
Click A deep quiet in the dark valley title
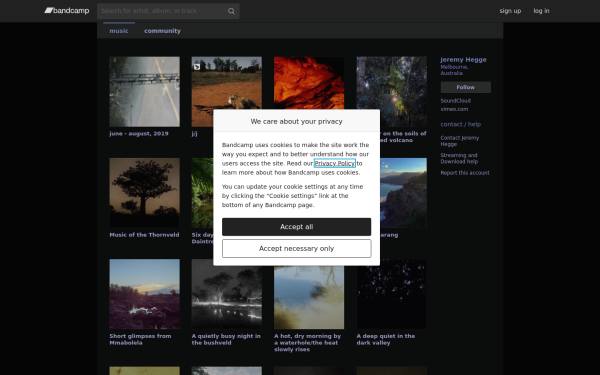[386, 339]
